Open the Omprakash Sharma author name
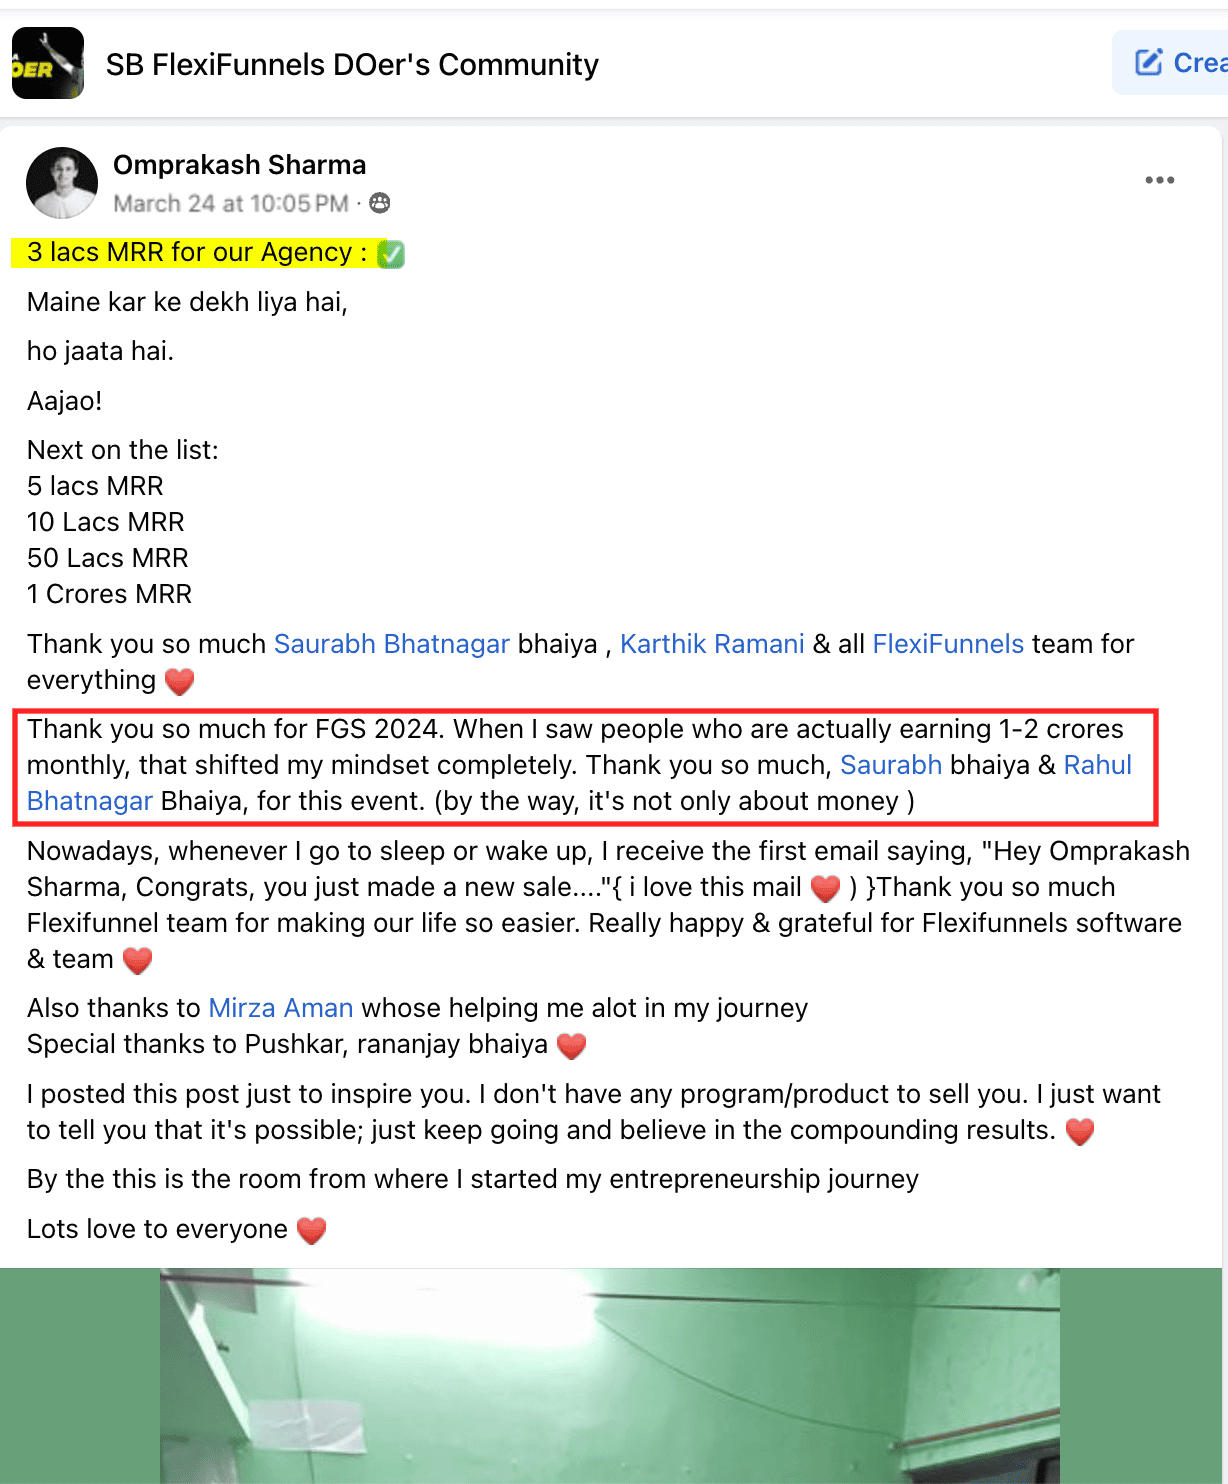 click(x=239, y=165)
